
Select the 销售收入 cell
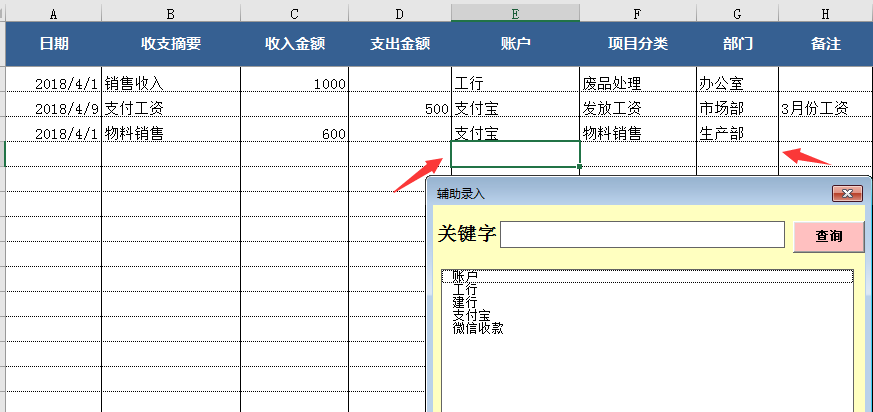point(171,80)
